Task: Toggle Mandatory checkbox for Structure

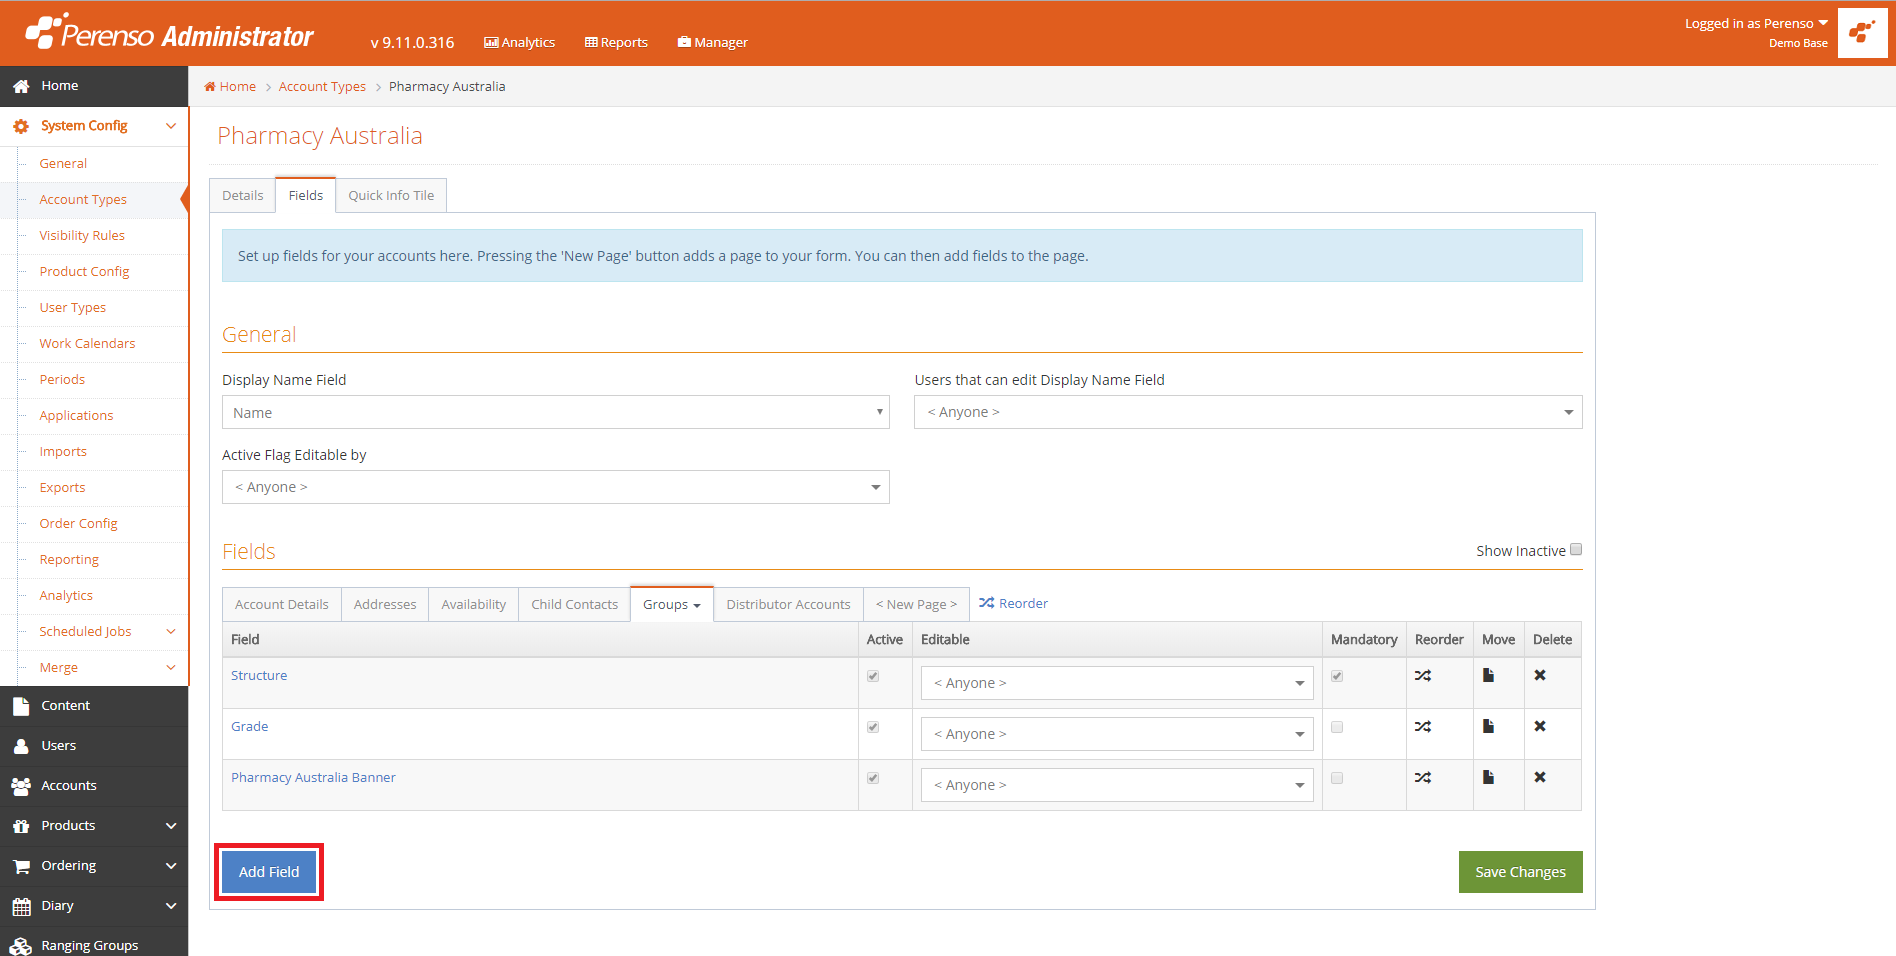Action: click(1337, 676)
